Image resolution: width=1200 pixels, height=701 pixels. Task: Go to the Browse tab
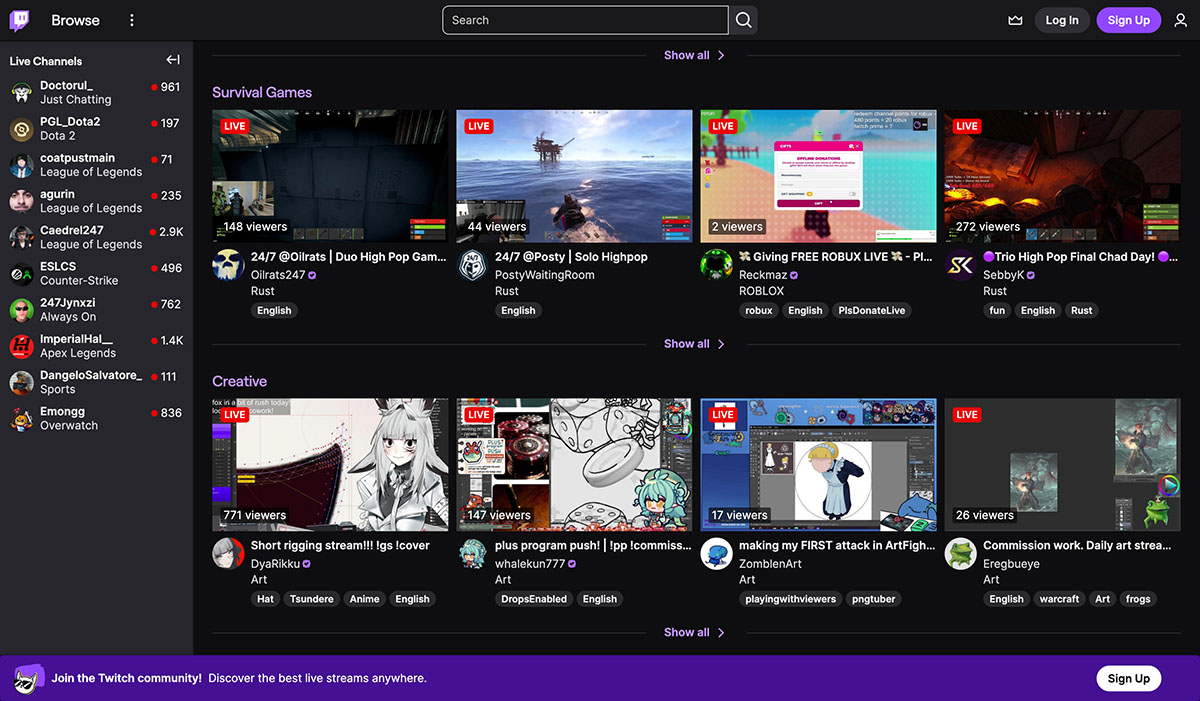coord(75,20)
